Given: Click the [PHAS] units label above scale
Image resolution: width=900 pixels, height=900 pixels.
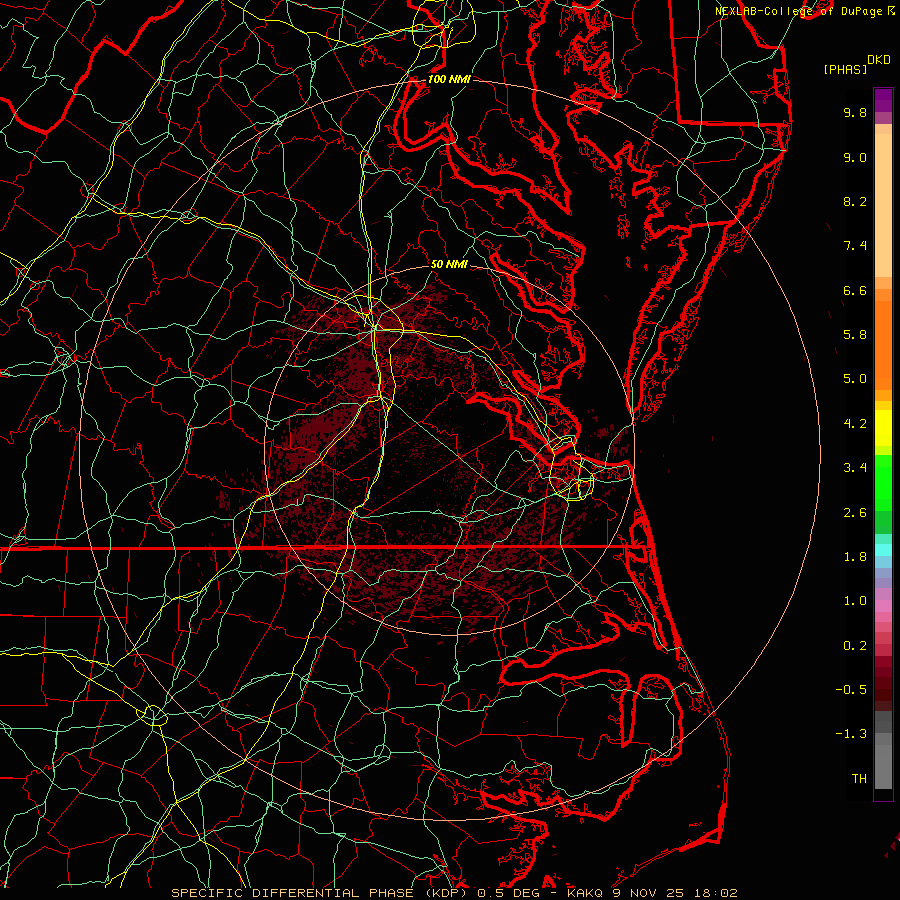Looking at the screenshot, I should tap(845, 69).
